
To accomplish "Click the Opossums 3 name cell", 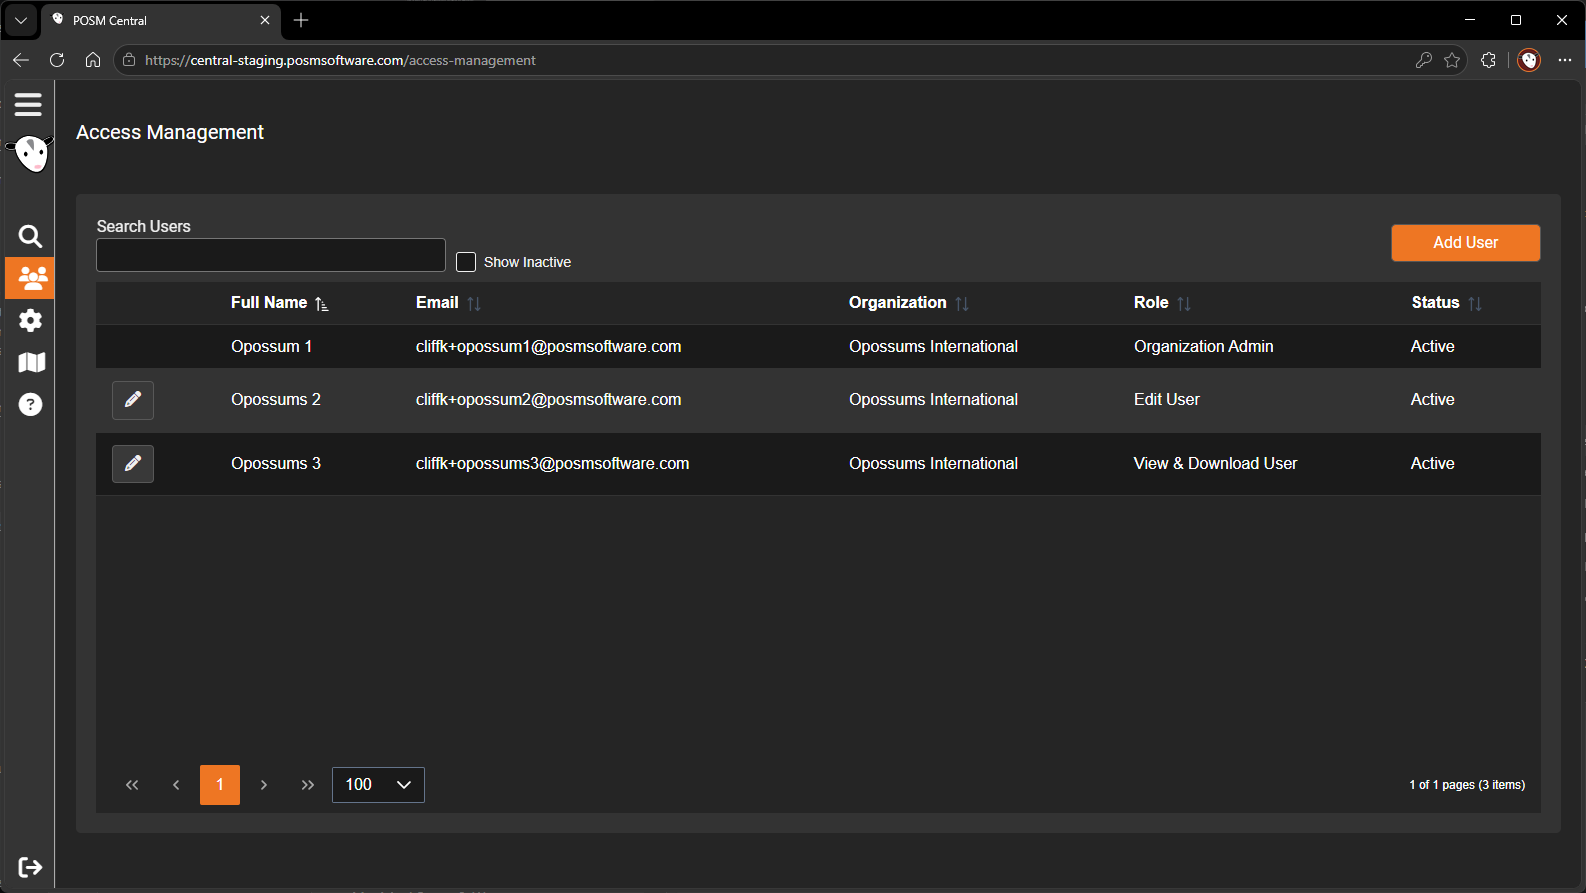I will click(276, 464).
